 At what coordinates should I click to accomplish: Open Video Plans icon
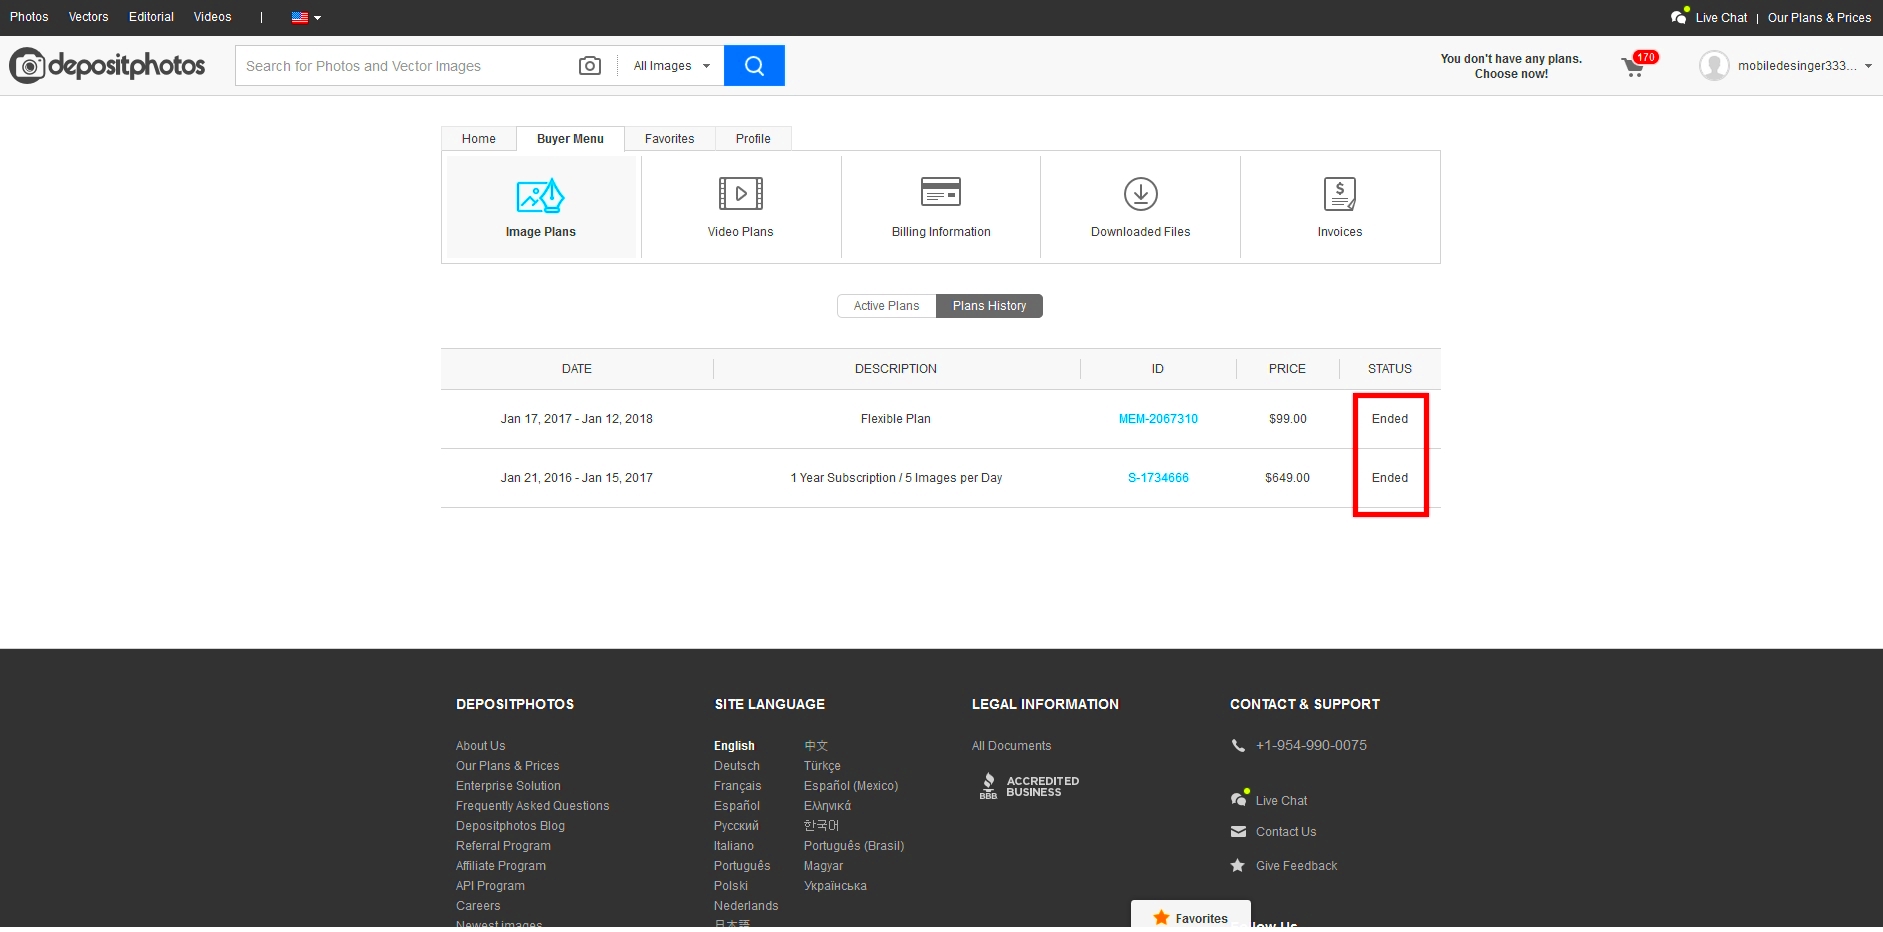coord(740,194)
